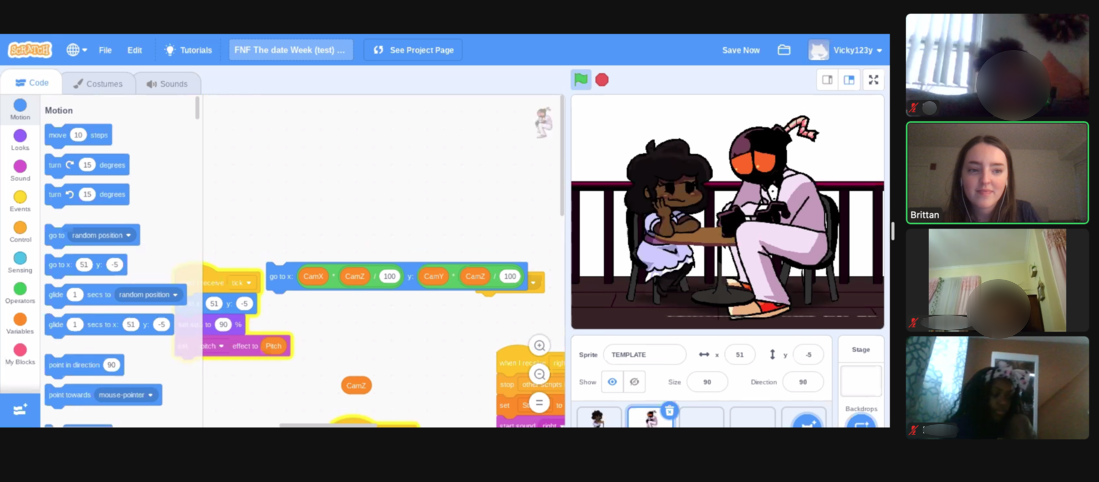Select the Variables block category

(x=20, y=324)
